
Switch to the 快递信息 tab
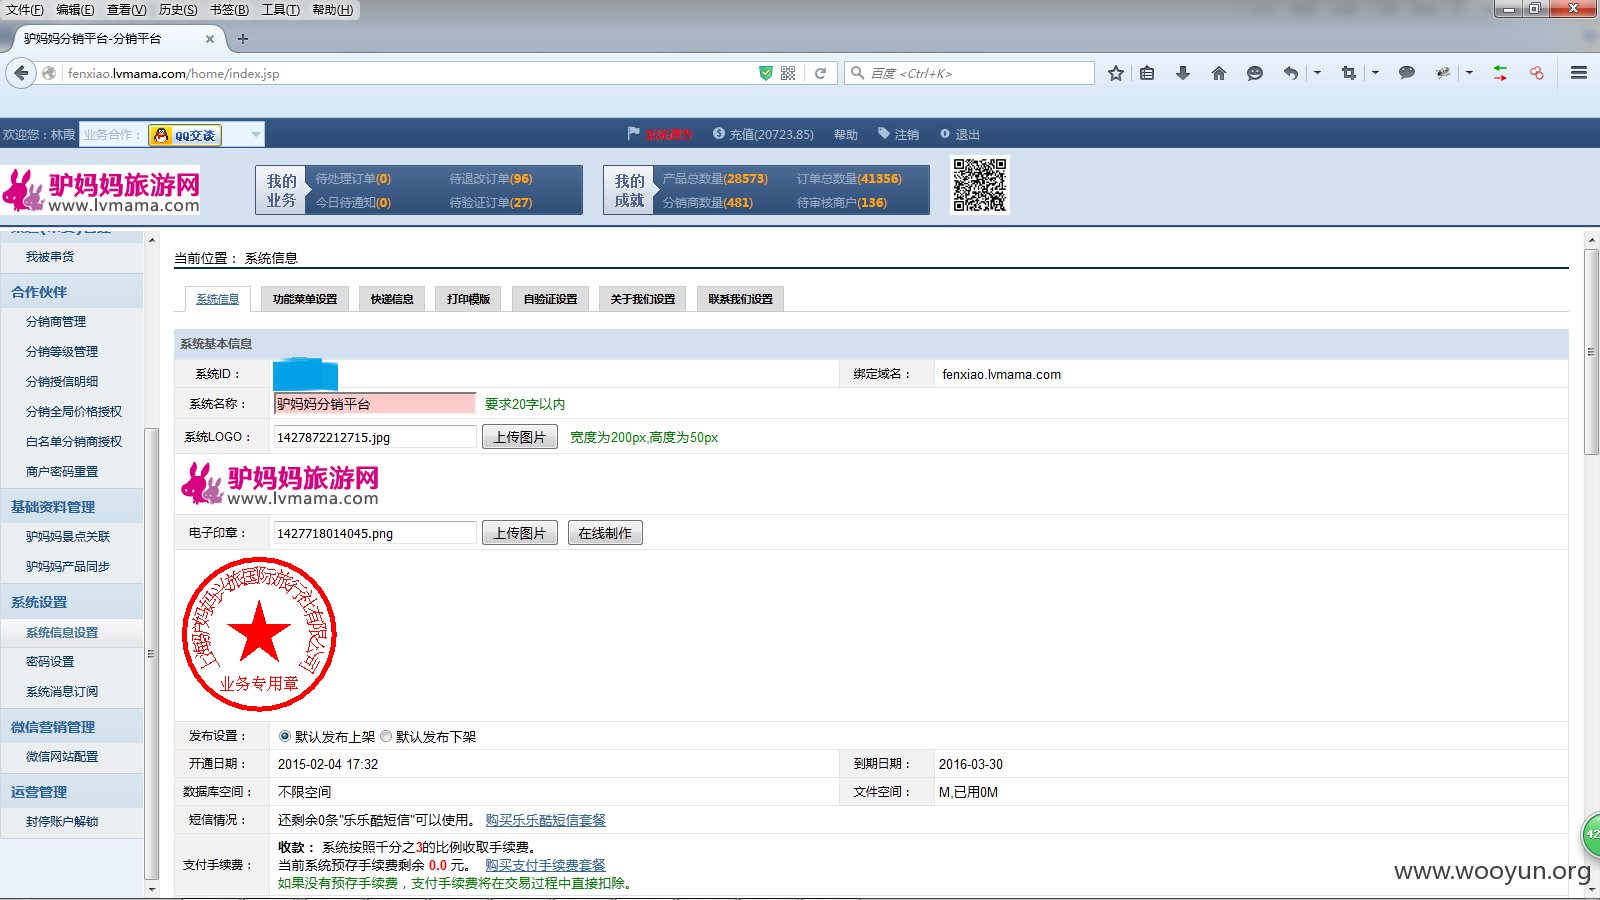[392, 299]
